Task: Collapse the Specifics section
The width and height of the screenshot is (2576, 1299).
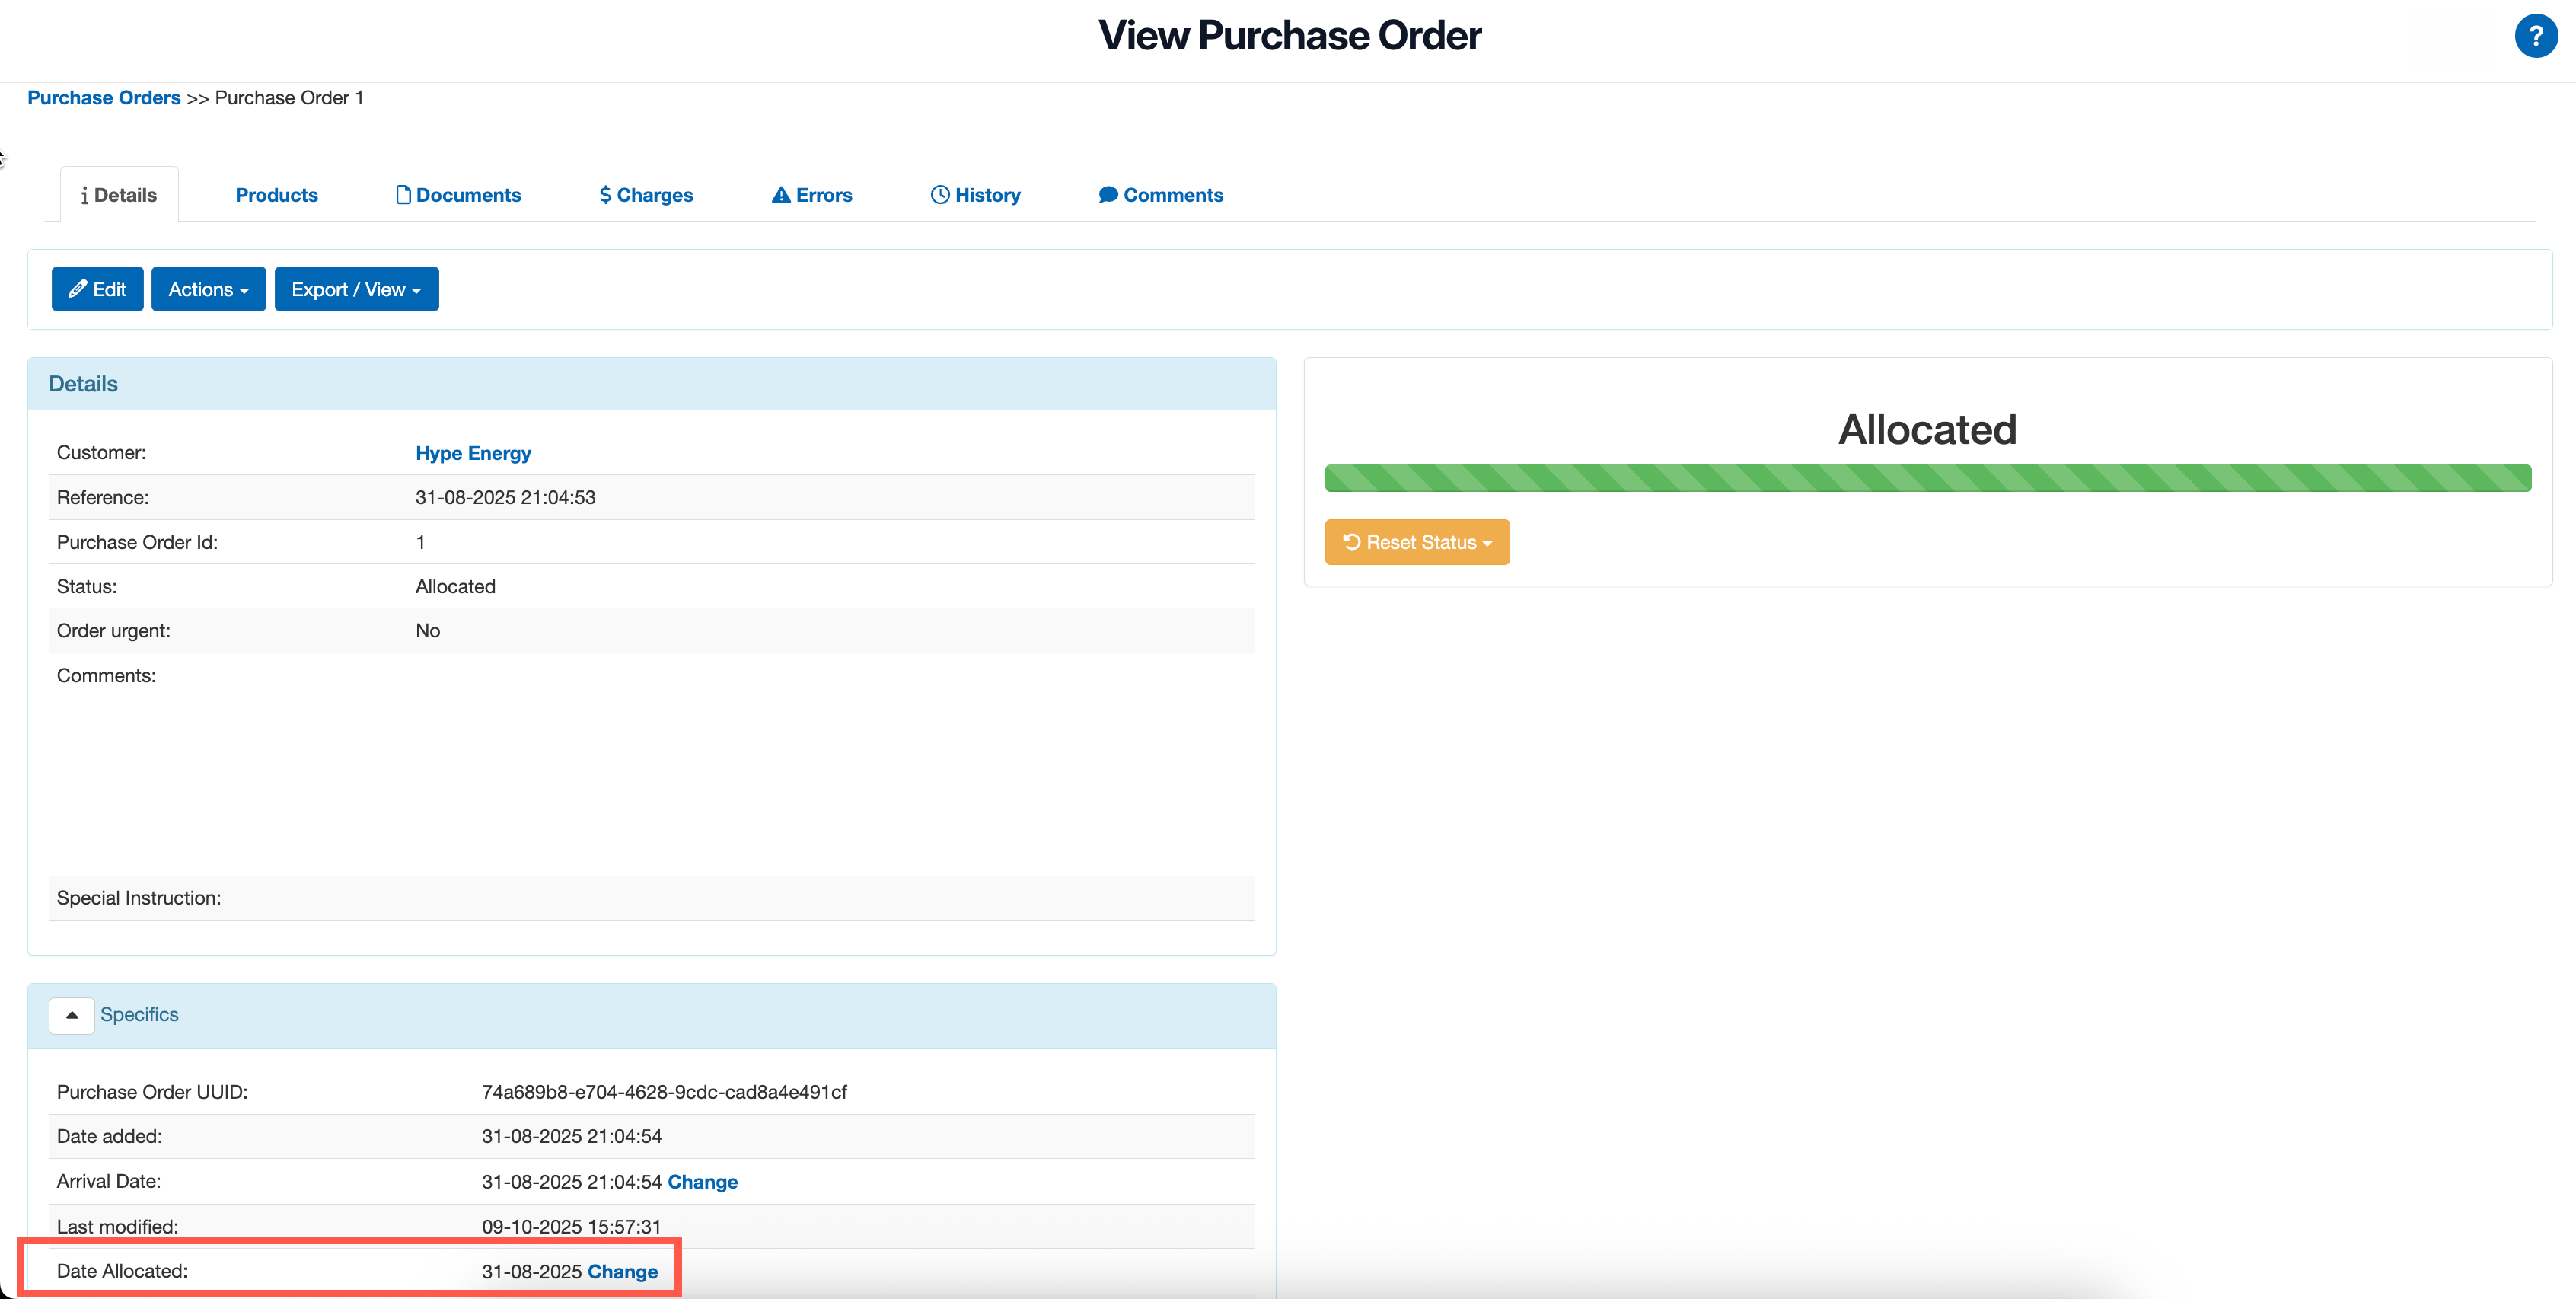Action: point(71,1015)
